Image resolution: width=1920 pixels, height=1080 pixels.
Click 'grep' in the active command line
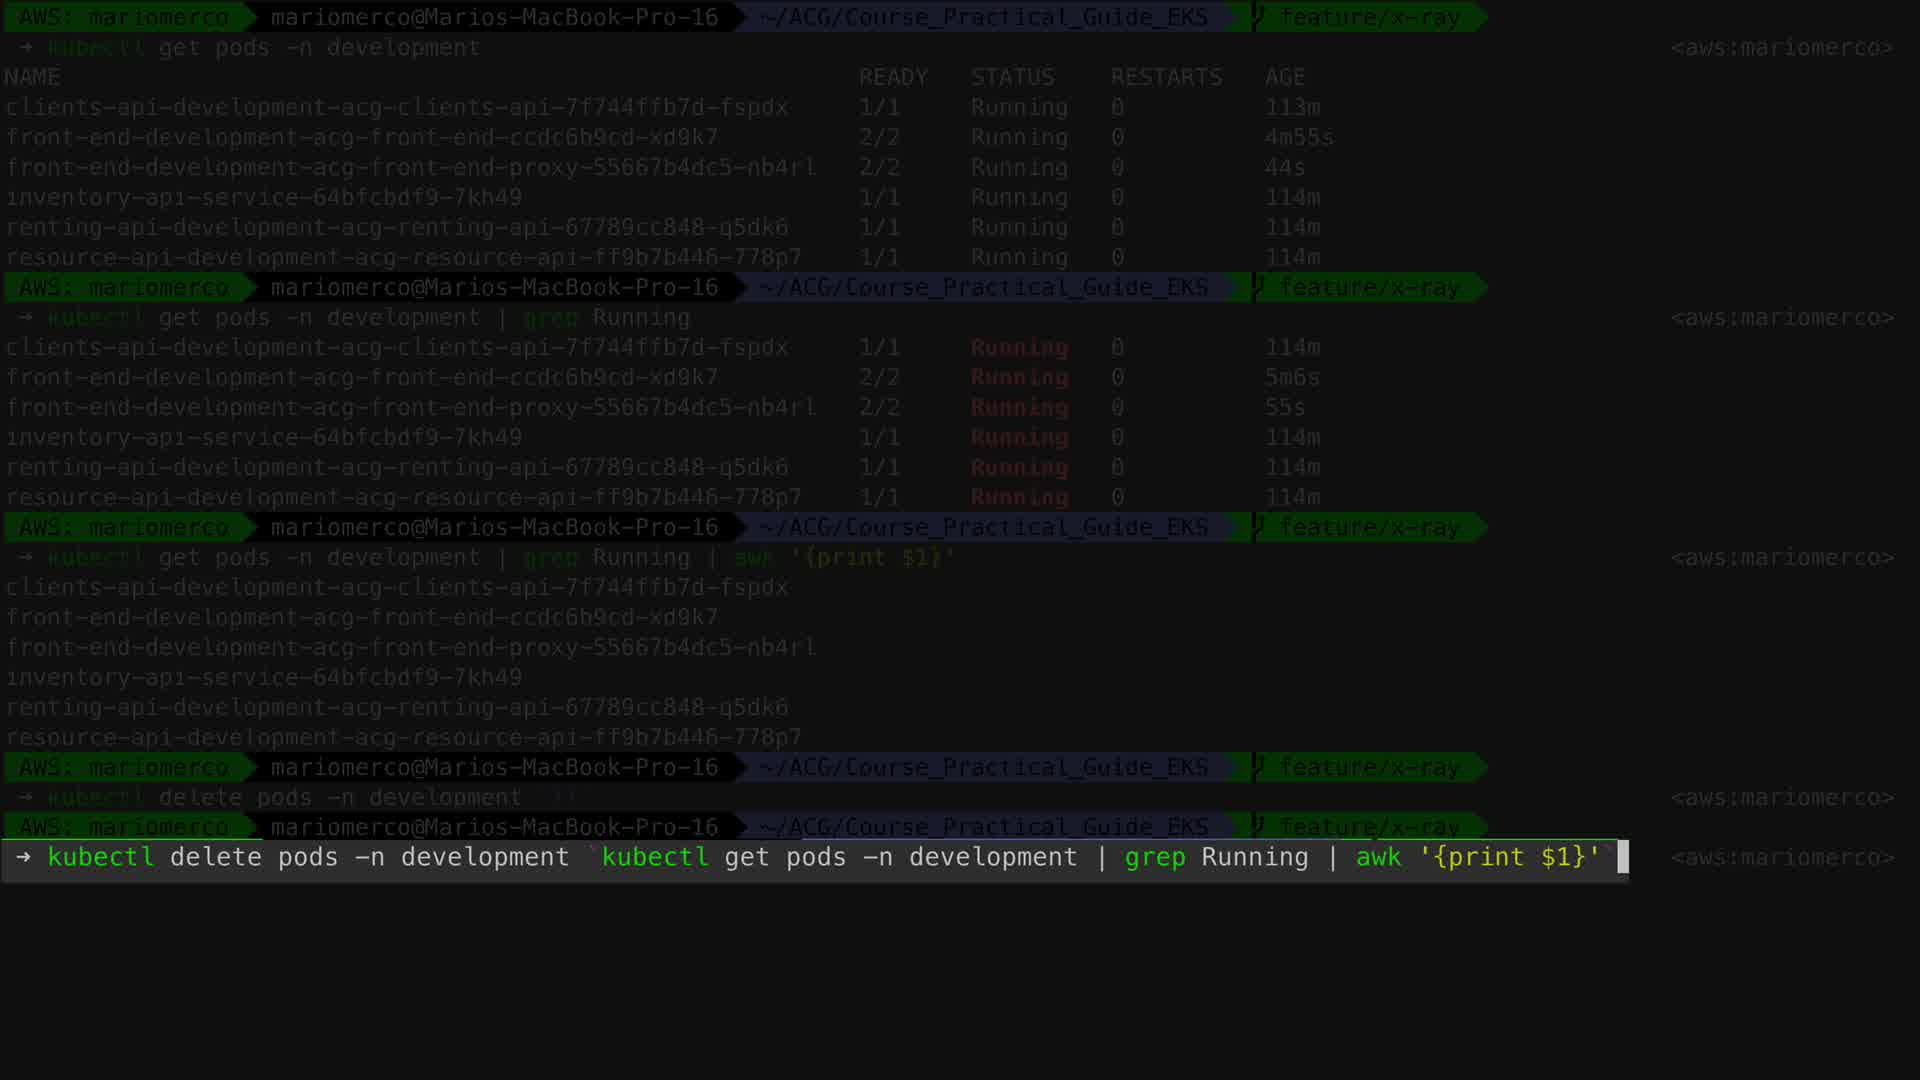(x=1155, y=858)
